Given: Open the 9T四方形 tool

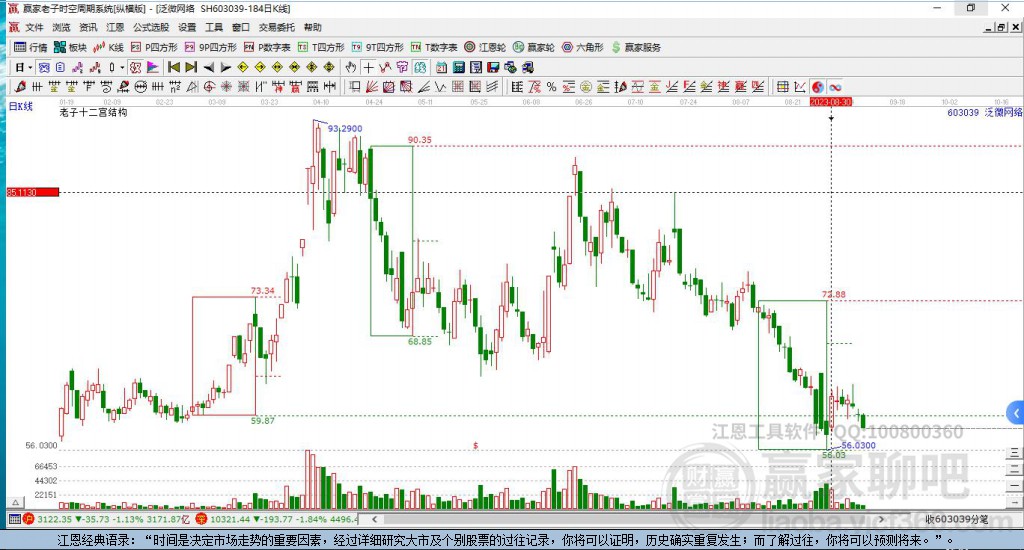Looking at the screenshot, I should 377,47.
